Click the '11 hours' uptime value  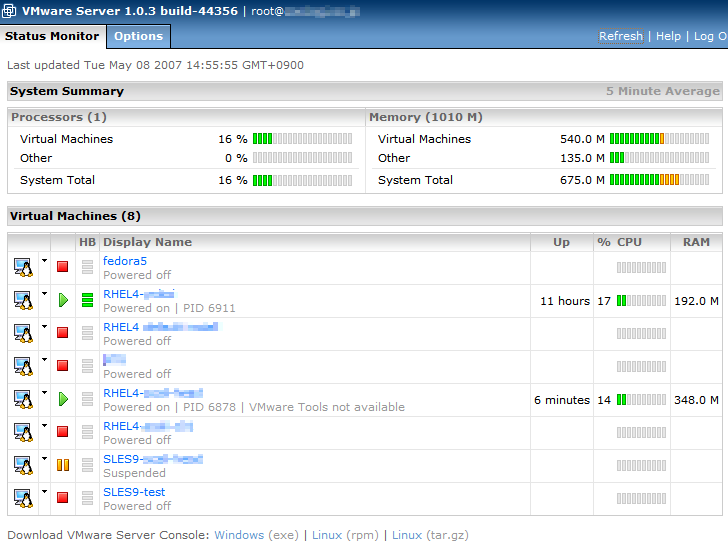click(565, 301)
